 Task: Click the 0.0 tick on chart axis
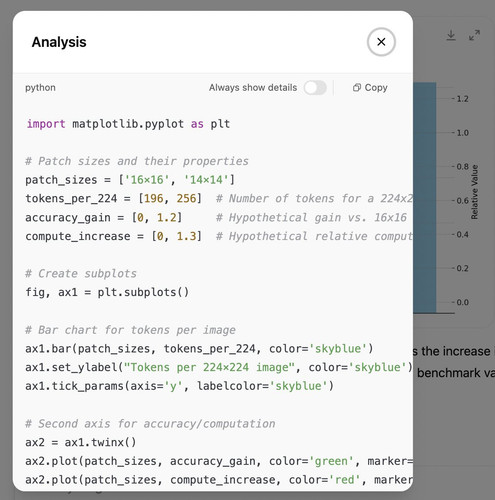462,302
